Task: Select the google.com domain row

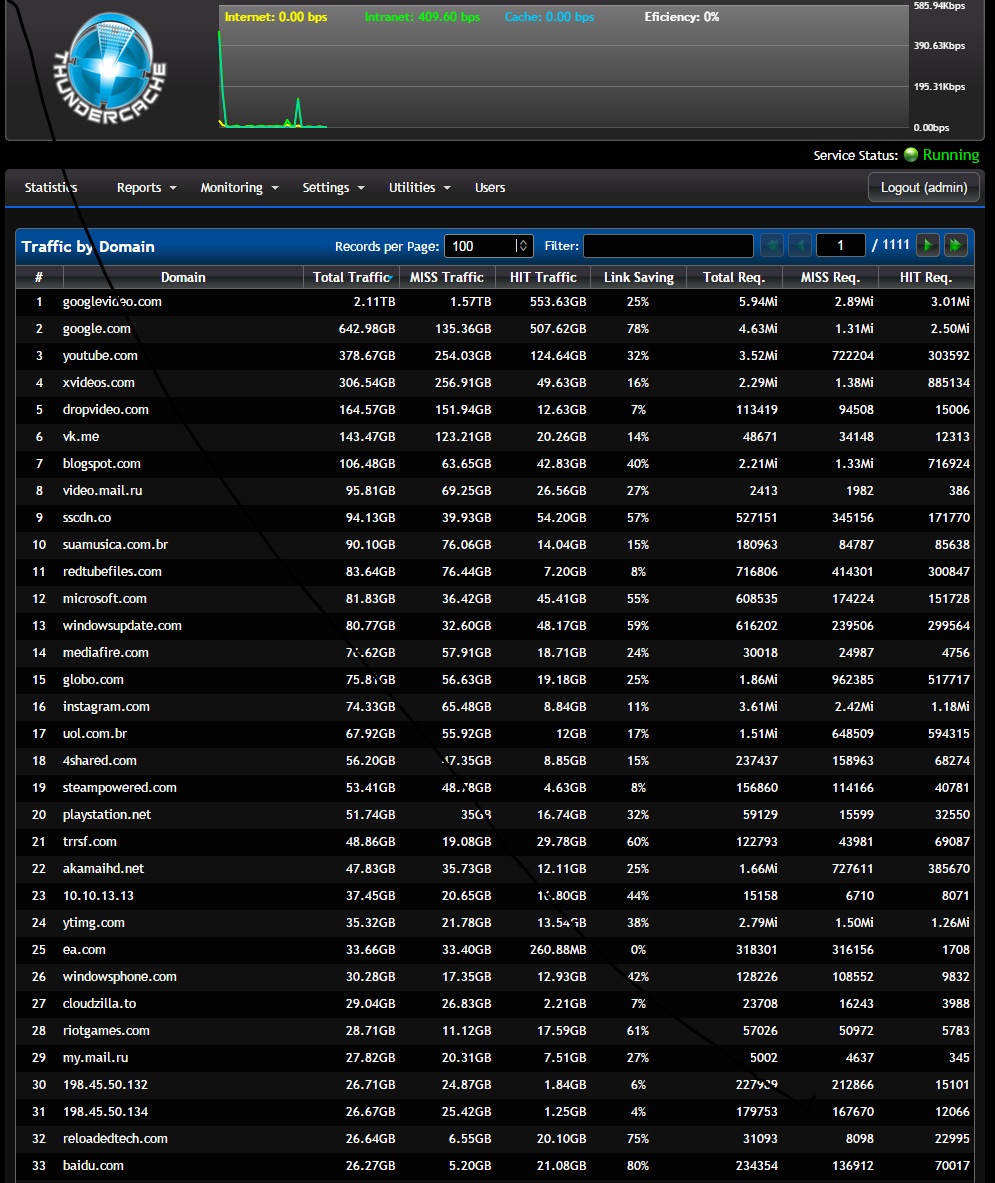Action: tap(494, 329)
